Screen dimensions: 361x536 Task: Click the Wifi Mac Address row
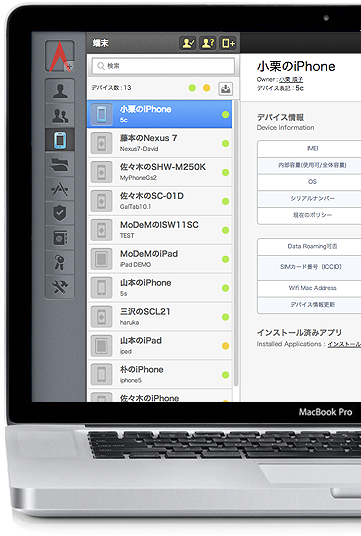pos(309,288)
